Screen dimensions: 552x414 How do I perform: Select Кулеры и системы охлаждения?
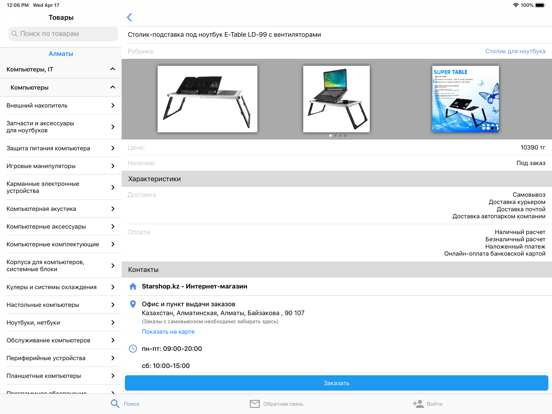(x=61, y=287)
